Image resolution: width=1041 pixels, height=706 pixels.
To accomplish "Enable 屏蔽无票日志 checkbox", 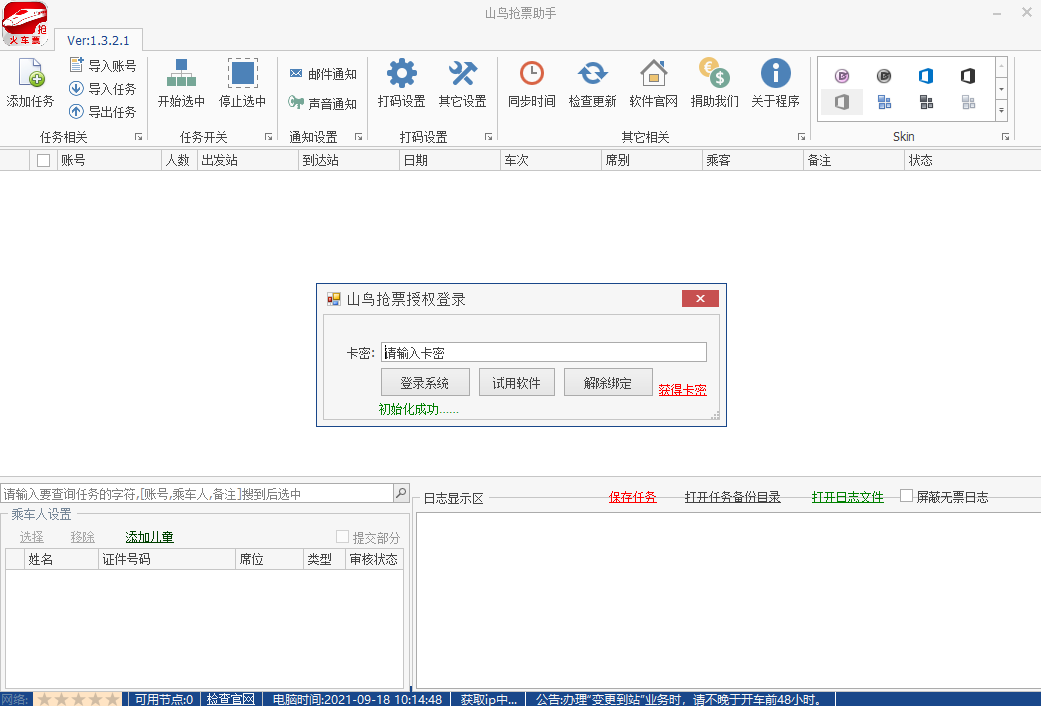I will point(906,495).
